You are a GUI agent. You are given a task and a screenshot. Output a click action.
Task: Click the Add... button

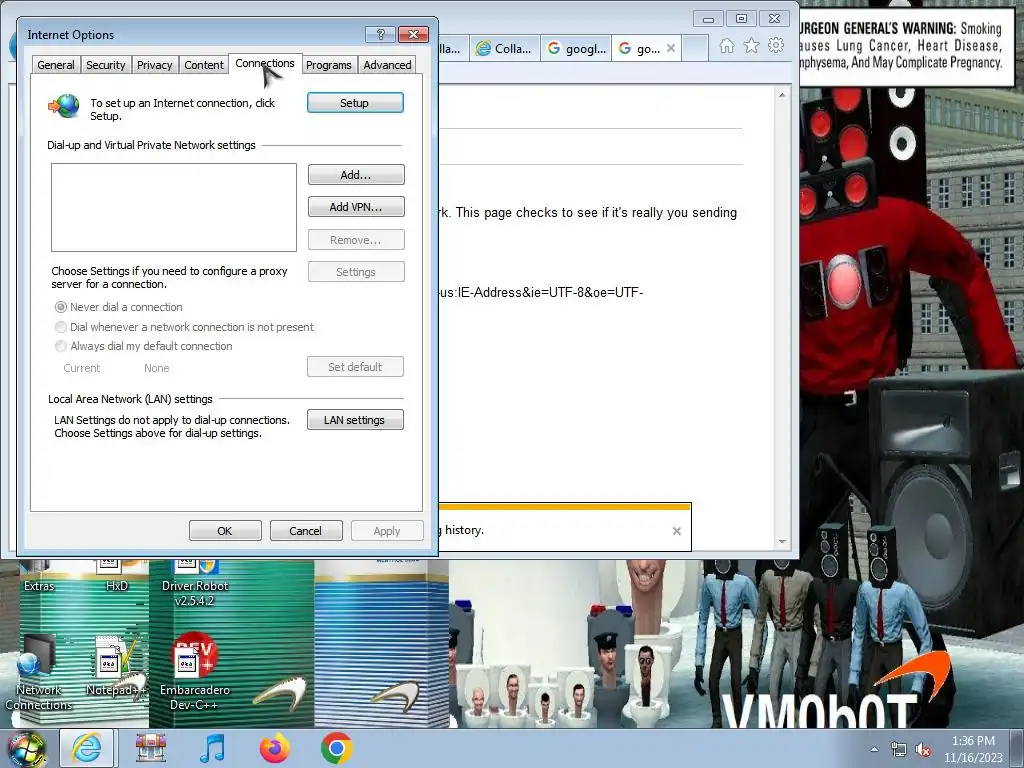[x=356, y=174]
